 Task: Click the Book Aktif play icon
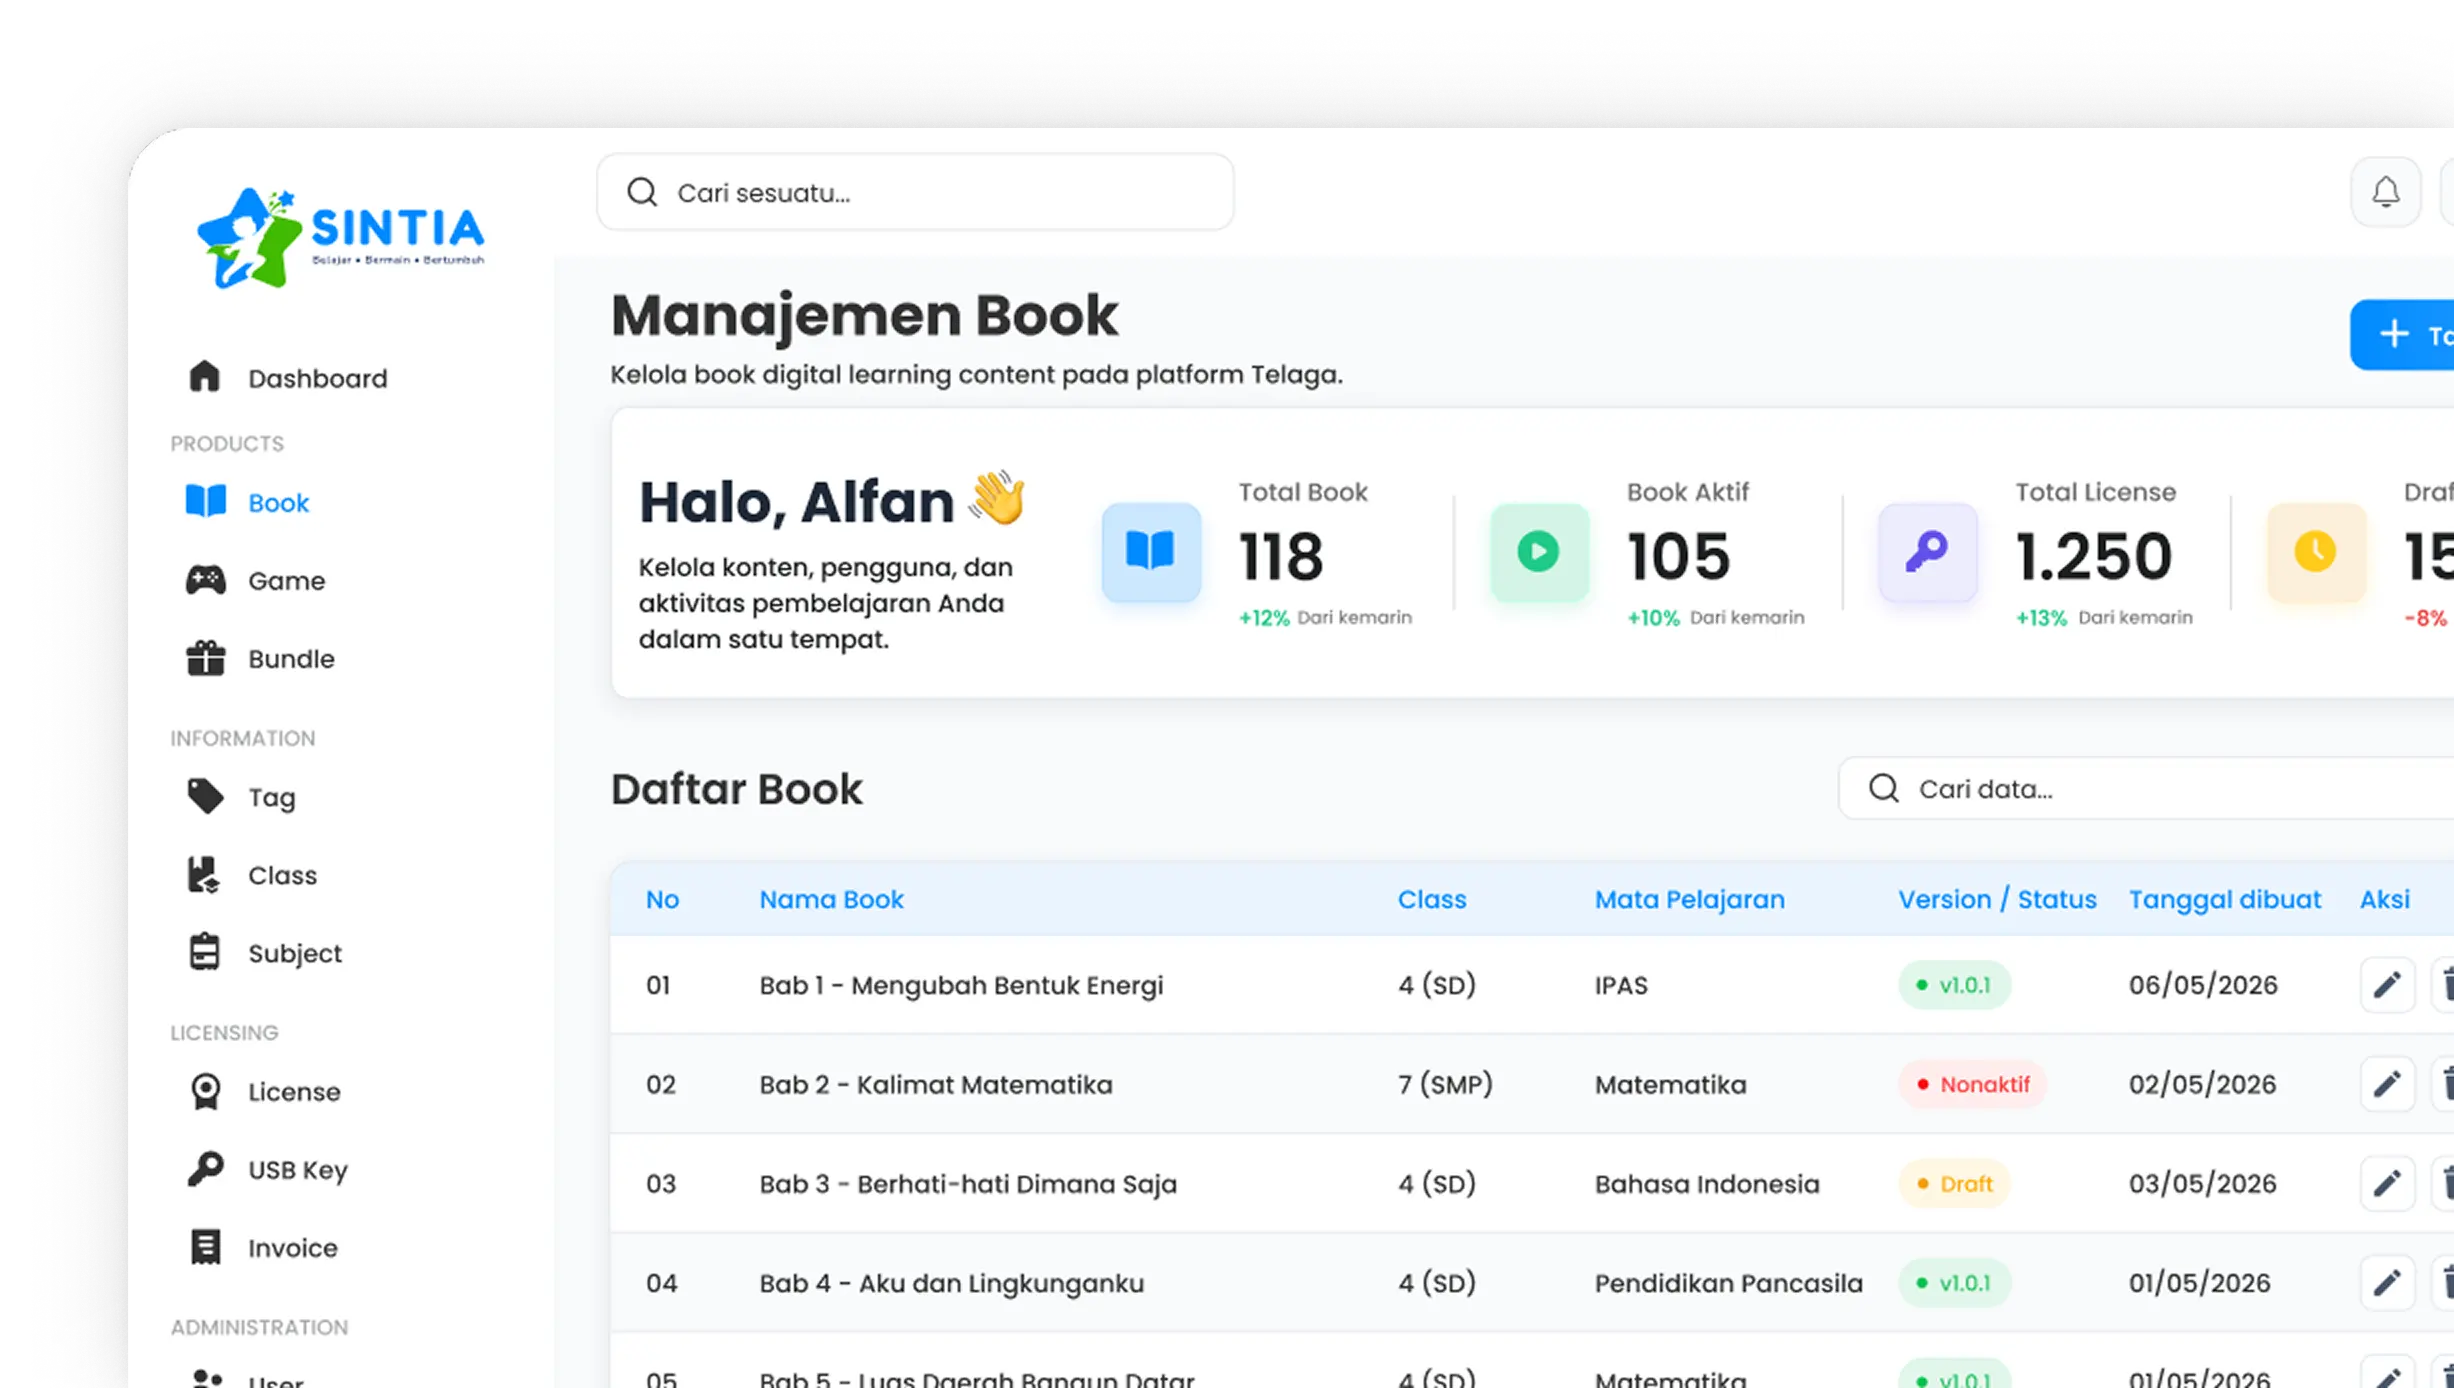click(1539, 552)
